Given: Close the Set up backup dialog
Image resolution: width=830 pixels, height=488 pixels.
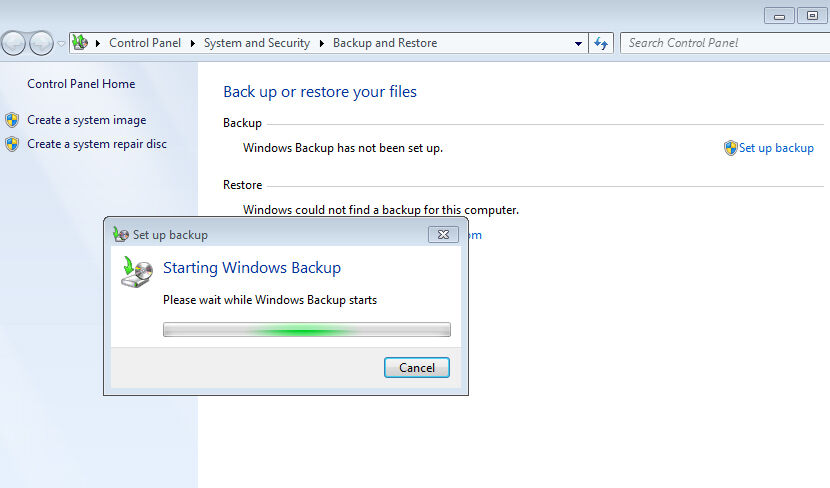Looking at the screenshot, I should [443, 234].
